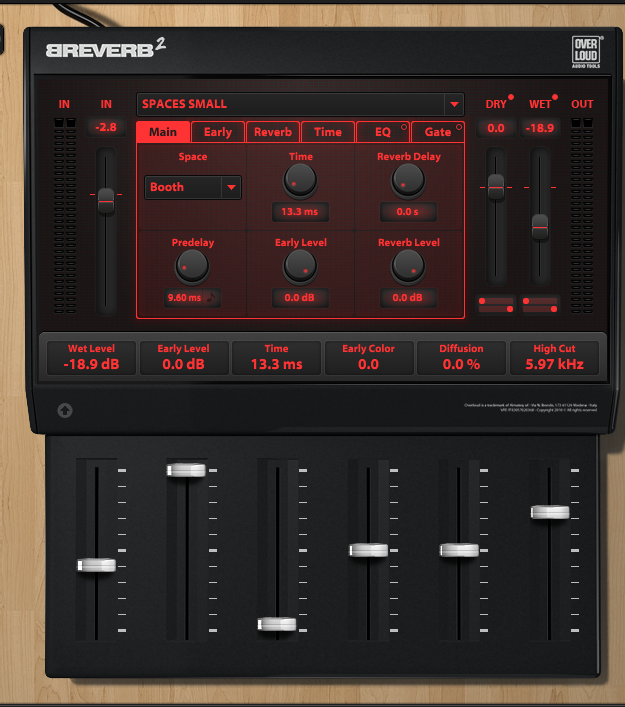The height and width of the screenshot is (707, 625).
Task: Open the EQ tab
Action: 383,132
